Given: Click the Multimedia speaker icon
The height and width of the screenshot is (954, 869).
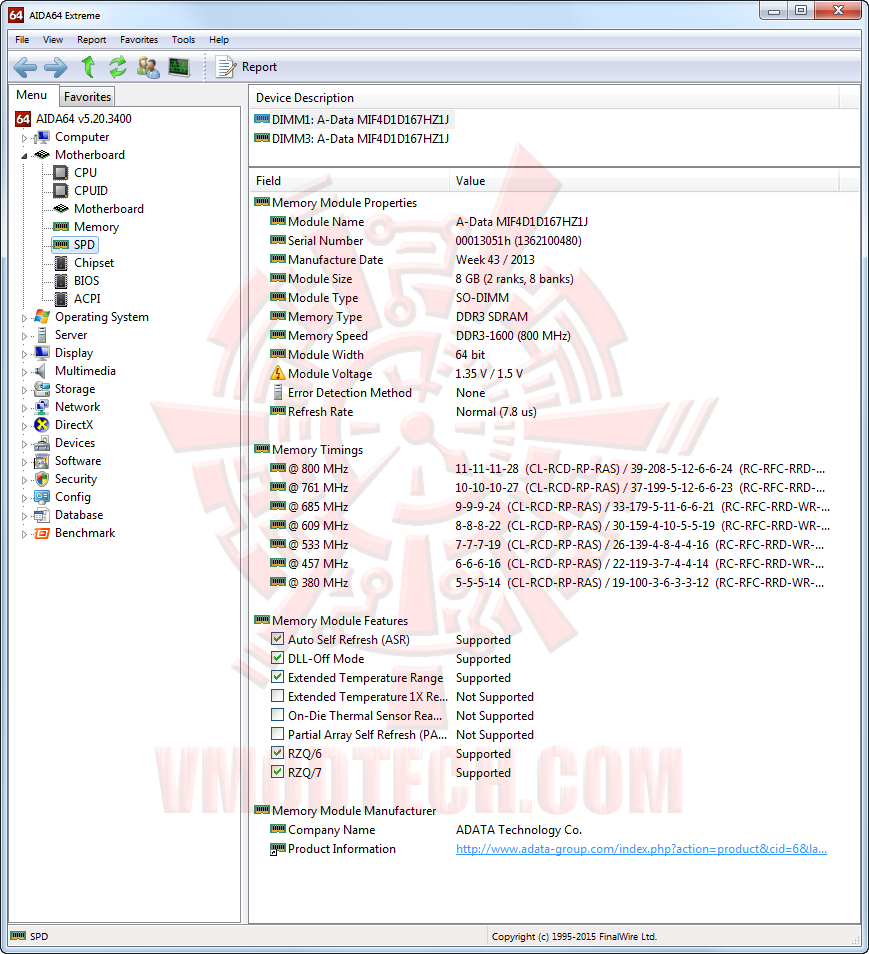Looking at the screenshot, I should tap(42, 371).
